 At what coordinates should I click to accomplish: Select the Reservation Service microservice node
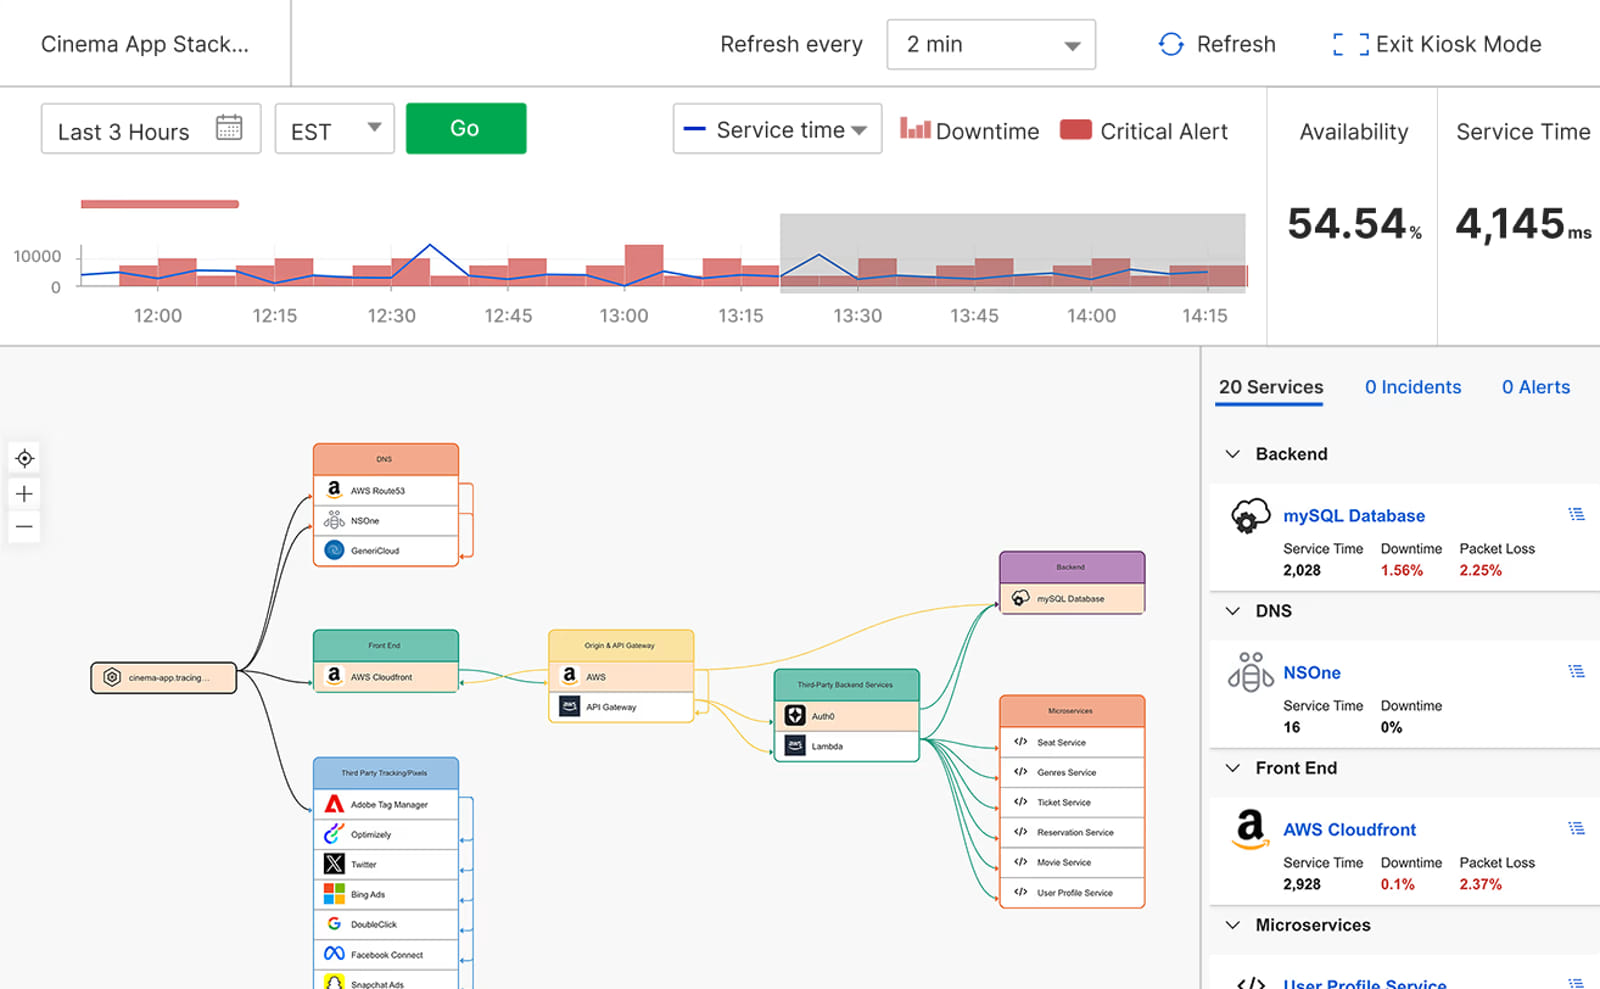click(x=1072, y=833)
